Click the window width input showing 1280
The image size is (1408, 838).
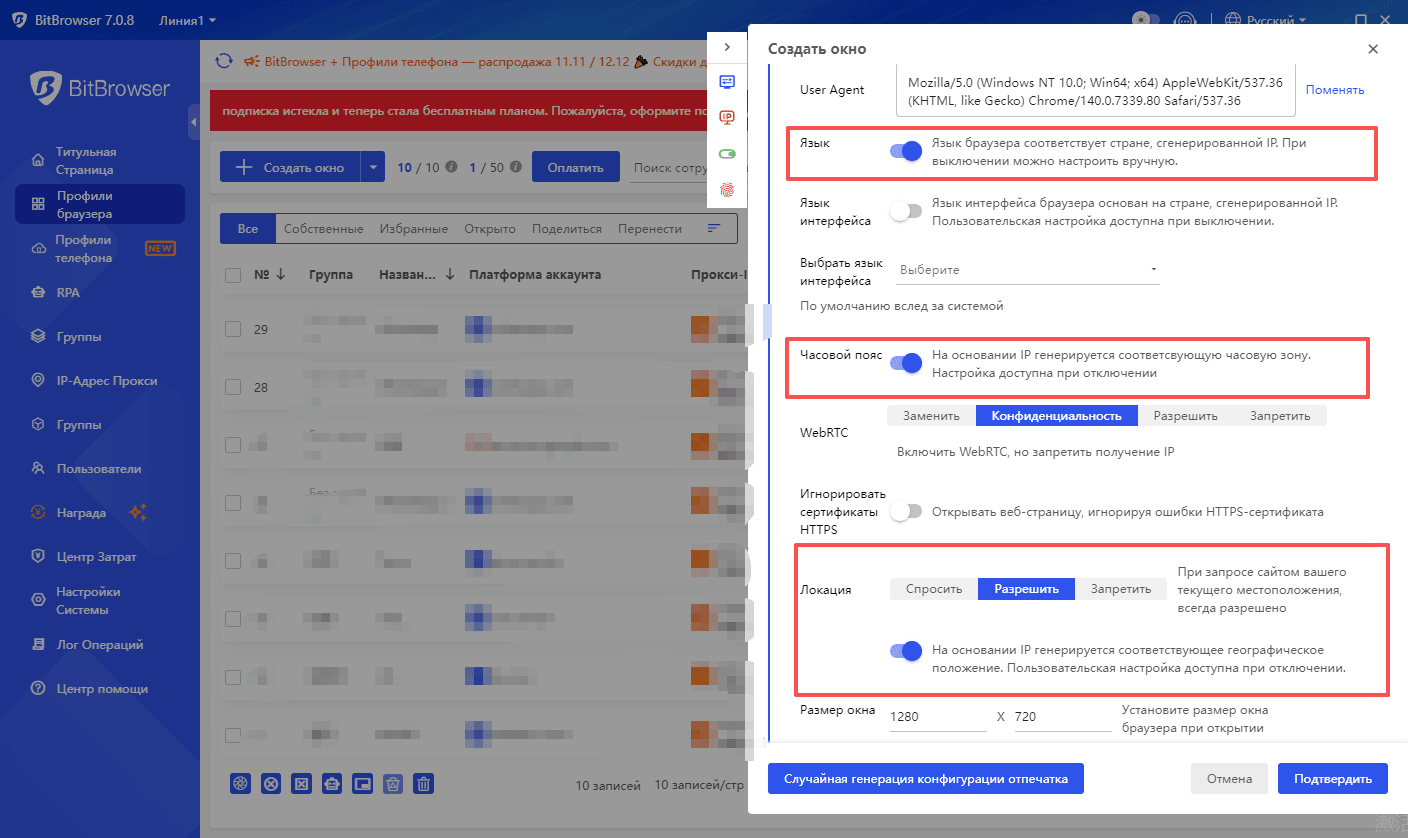coord(936,716)
